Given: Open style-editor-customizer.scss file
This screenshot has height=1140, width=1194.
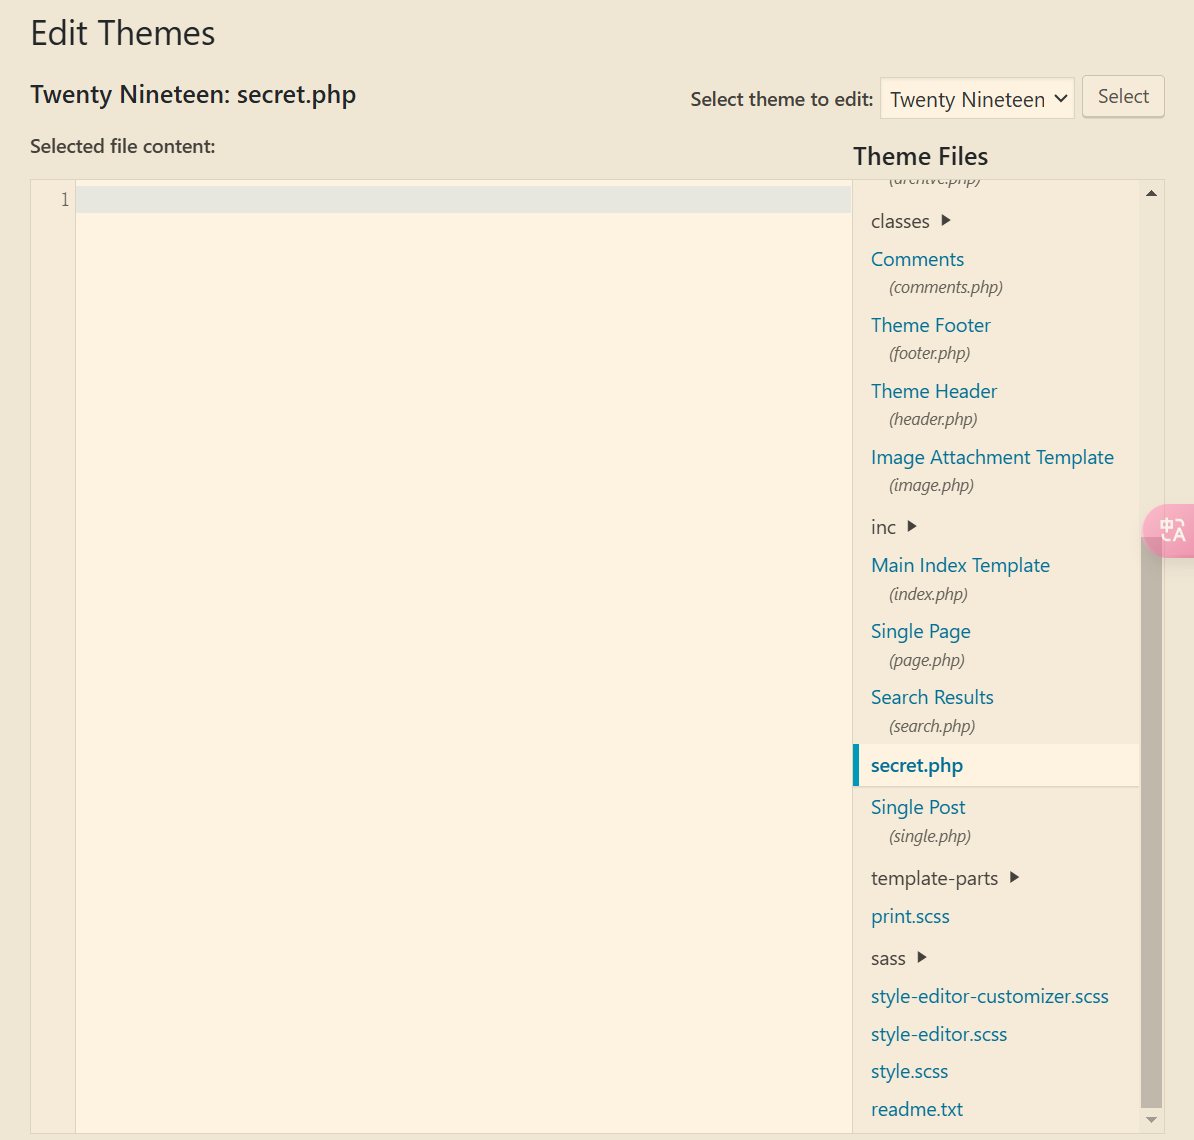Looking at the screenshot, I should pos(989,996).
